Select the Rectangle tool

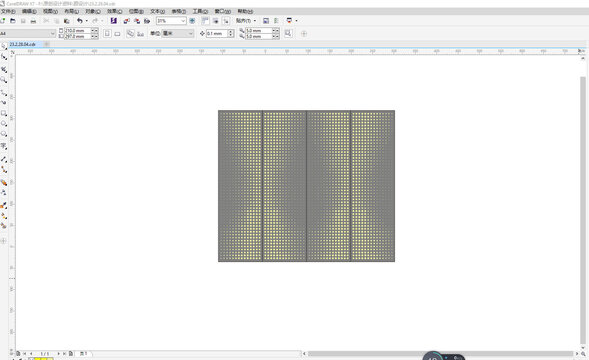[x=4, y=113]
